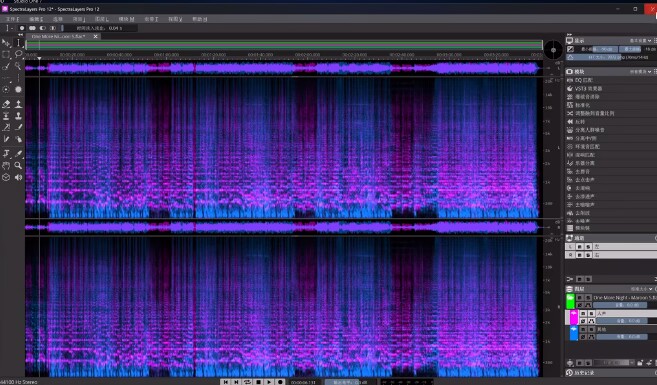Open the layers panel size dropdown
This screenshot has width=657, height=385.
click(641, 289)
